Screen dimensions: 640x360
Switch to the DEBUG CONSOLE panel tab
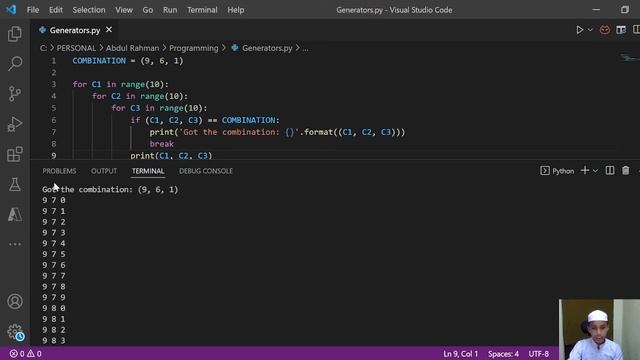[x=206, y=171]
